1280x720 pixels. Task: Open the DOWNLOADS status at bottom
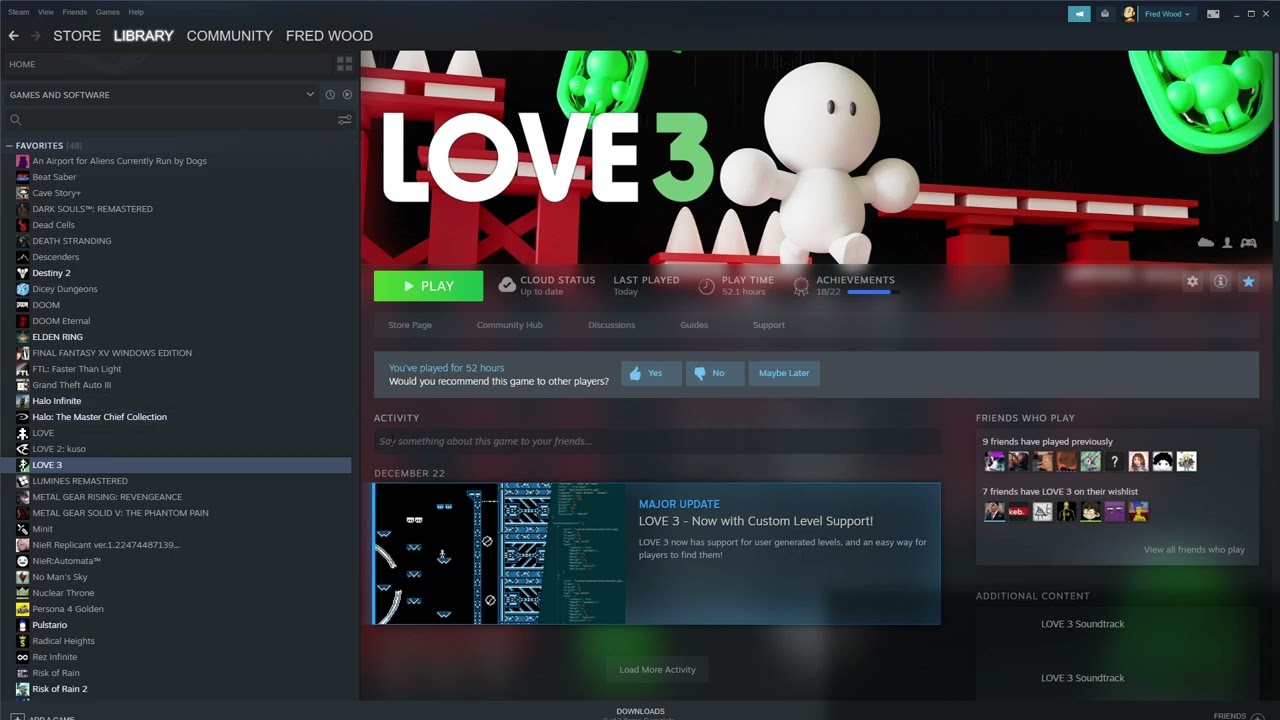coord(640,712)
